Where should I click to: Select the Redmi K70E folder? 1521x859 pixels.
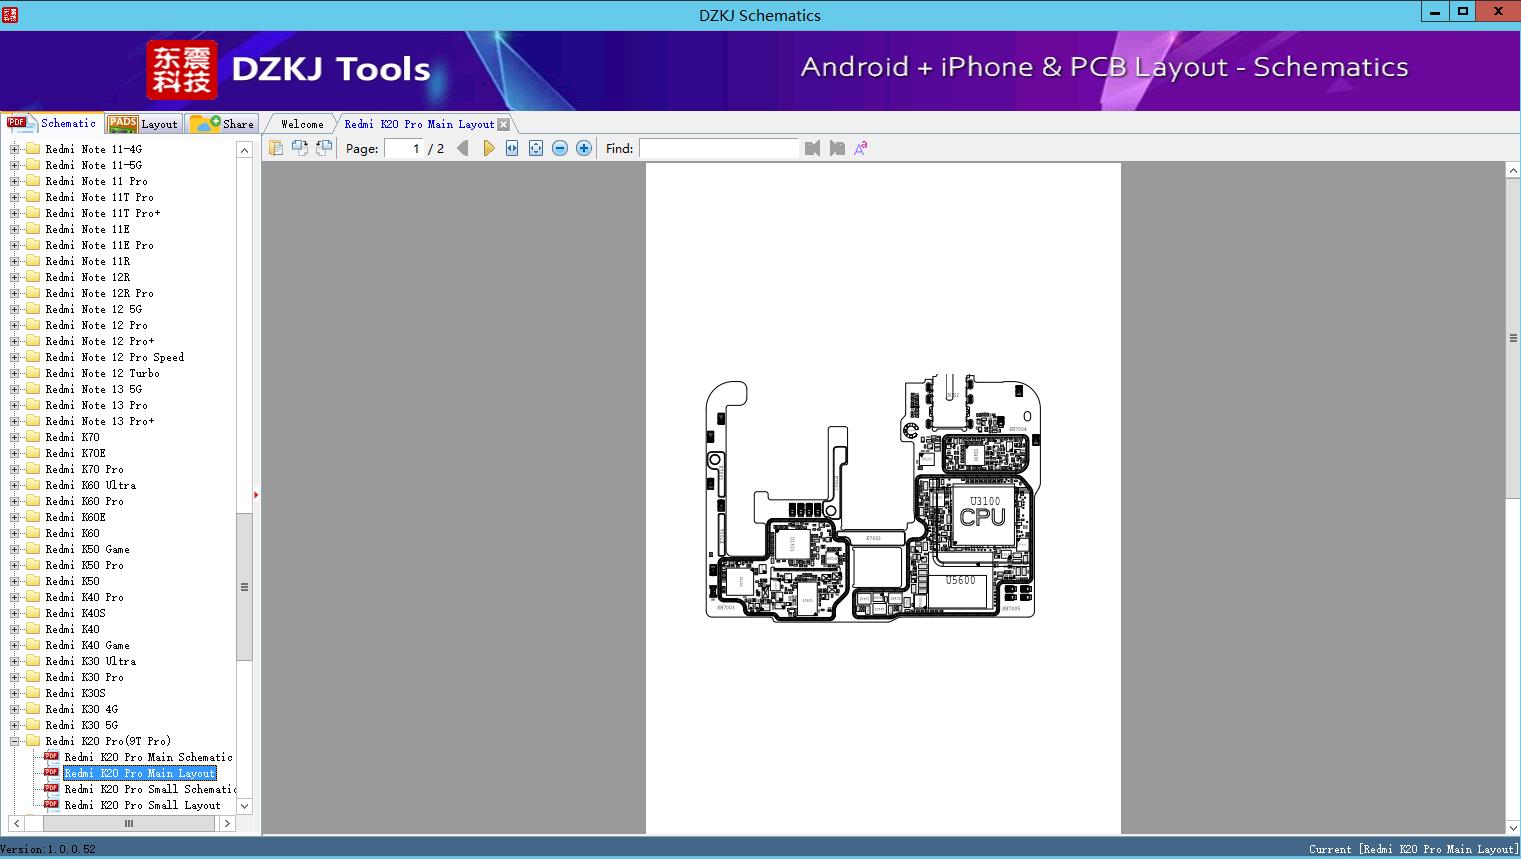pos(75,453)
